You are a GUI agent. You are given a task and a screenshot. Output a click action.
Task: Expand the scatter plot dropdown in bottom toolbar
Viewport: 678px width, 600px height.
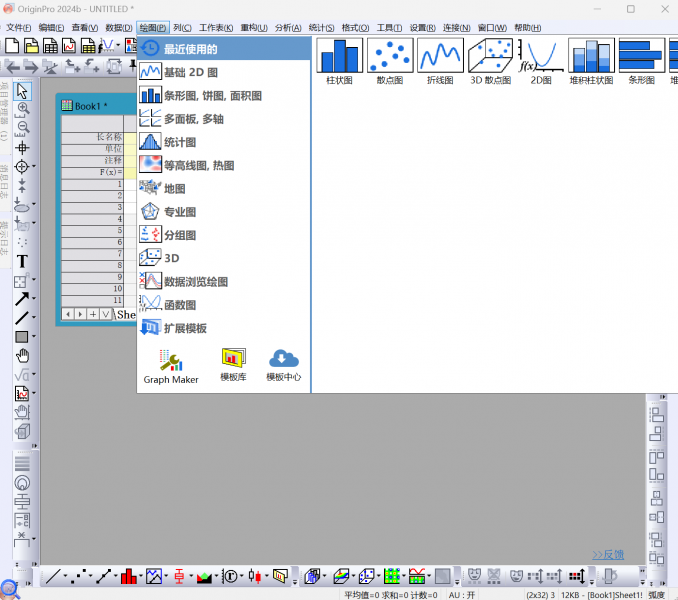(x=90, y=576)
